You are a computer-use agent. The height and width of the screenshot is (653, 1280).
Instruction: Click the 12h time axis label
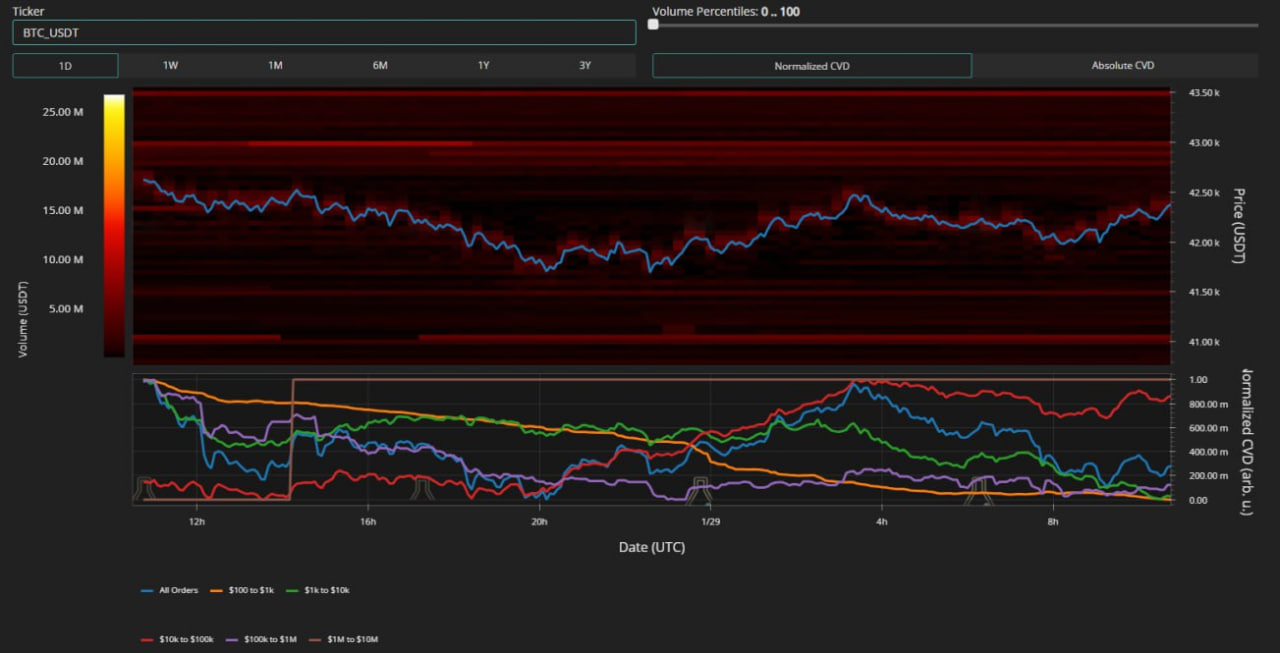(x=197, y=522)
